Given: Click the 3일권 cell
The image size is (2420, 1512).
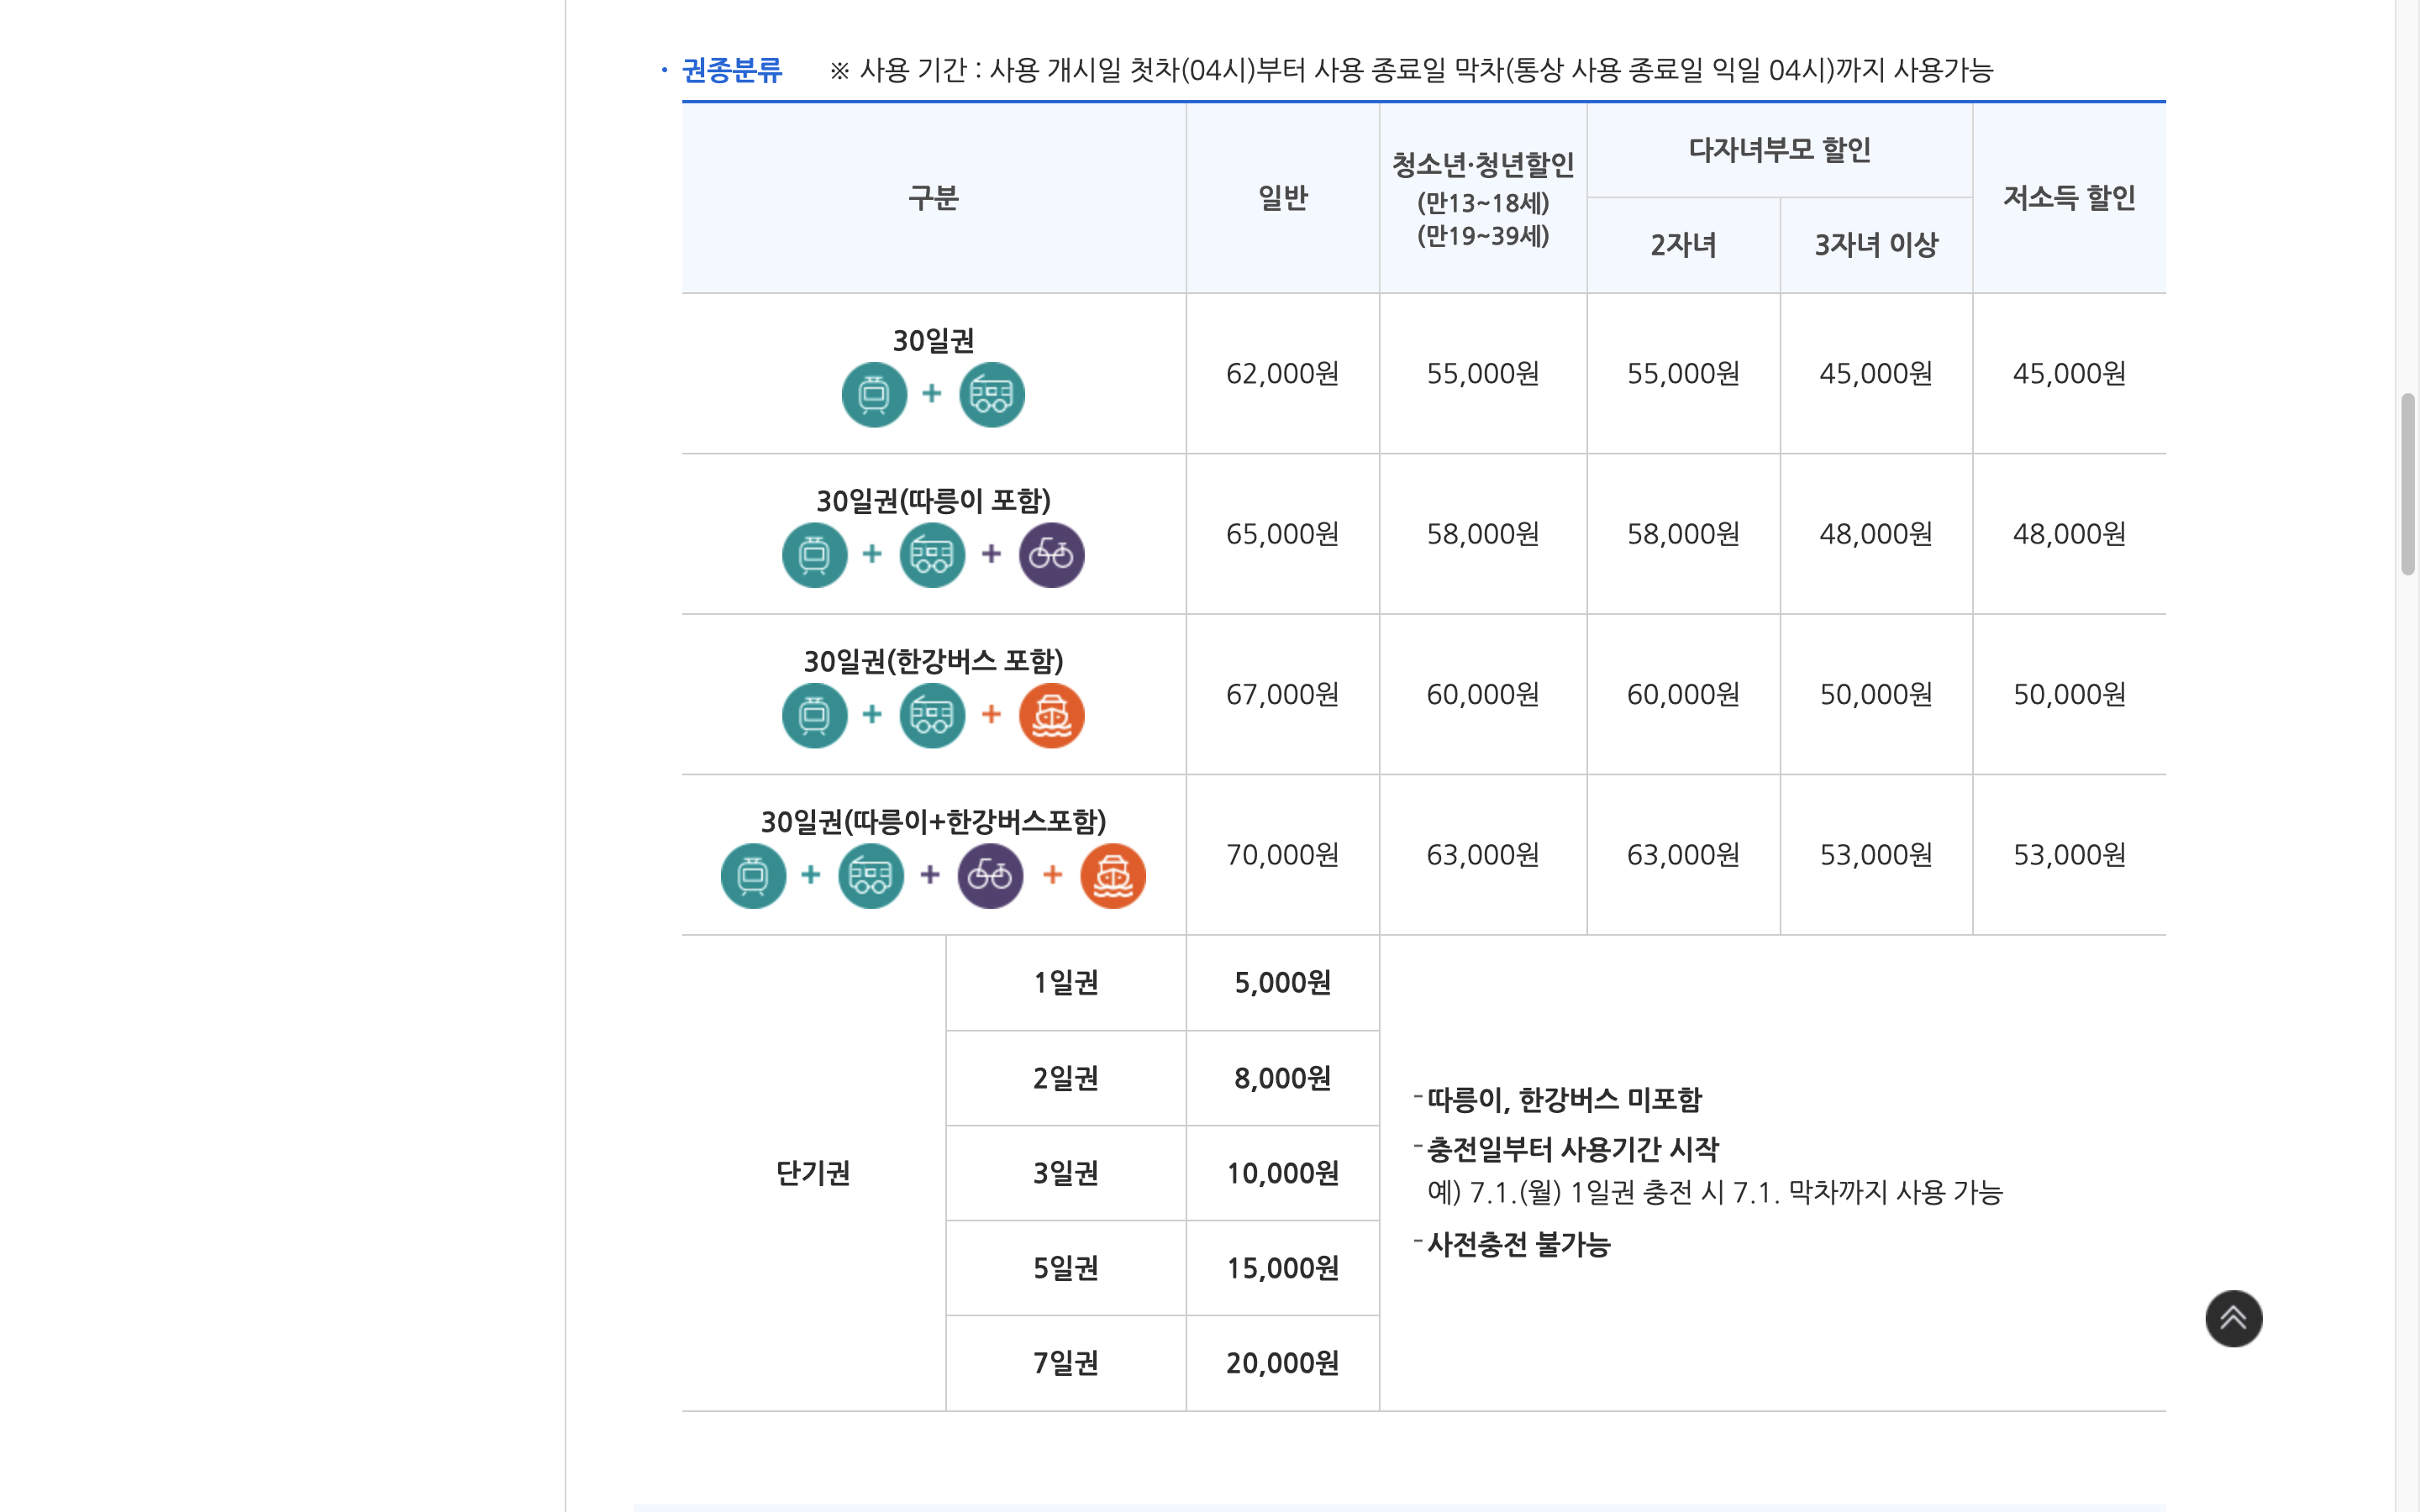Looking at the screenshot, I should (1066, 1173).
